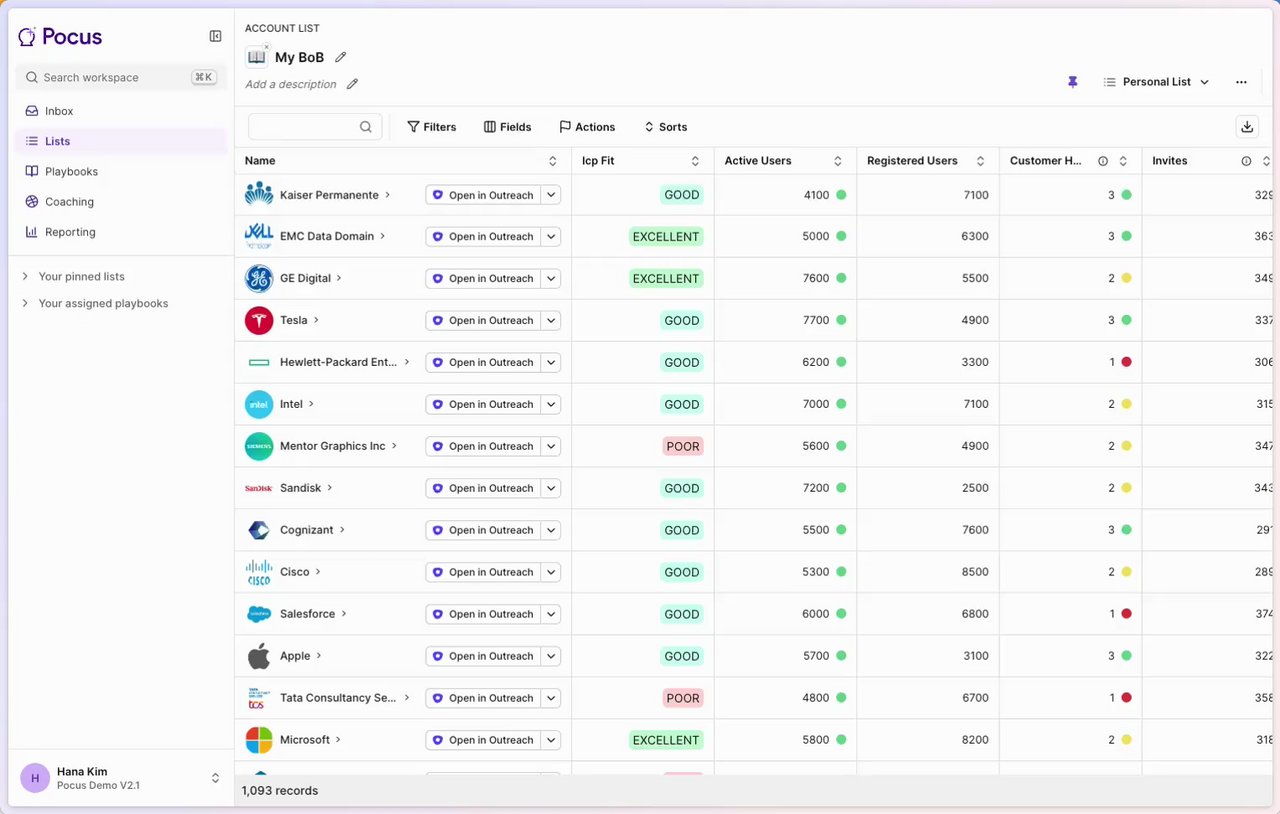Click Add a description text

[x=291, y=84]
